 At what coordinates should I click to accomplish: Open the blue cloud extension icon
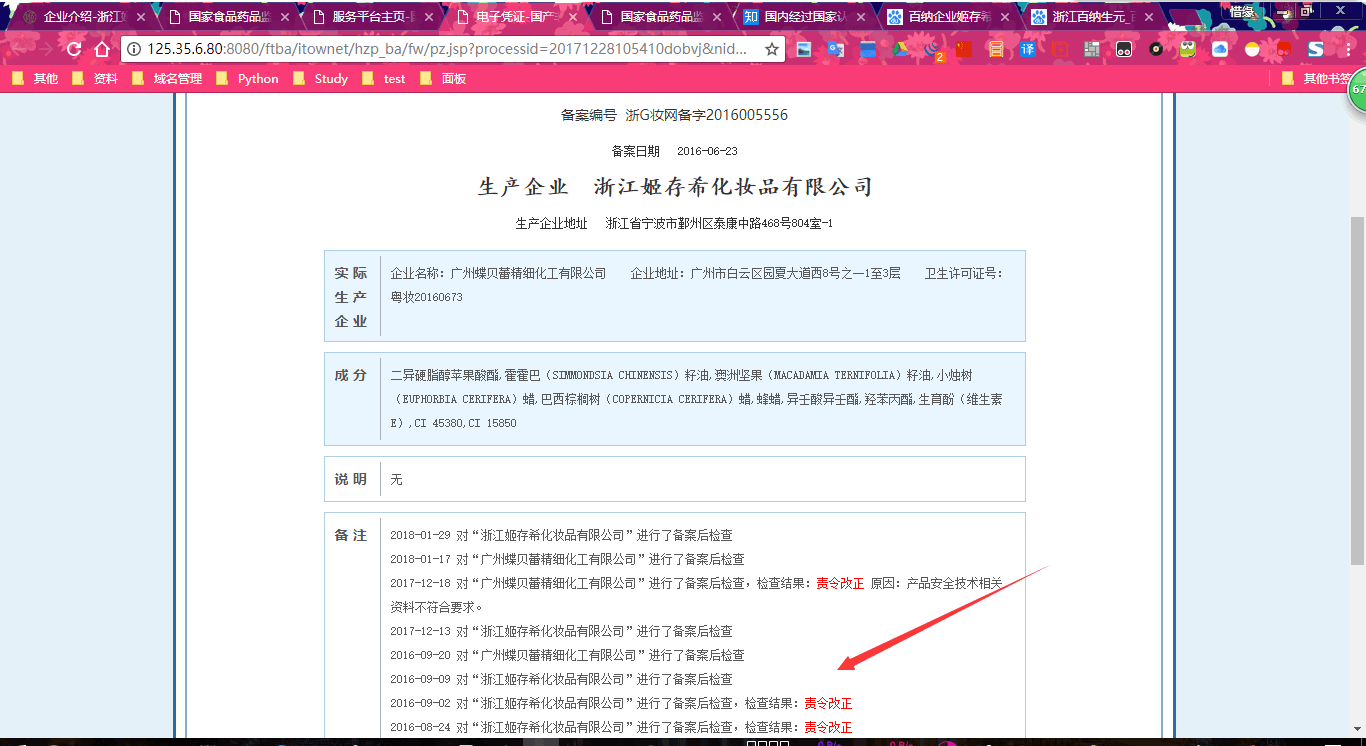point(1220,49)
